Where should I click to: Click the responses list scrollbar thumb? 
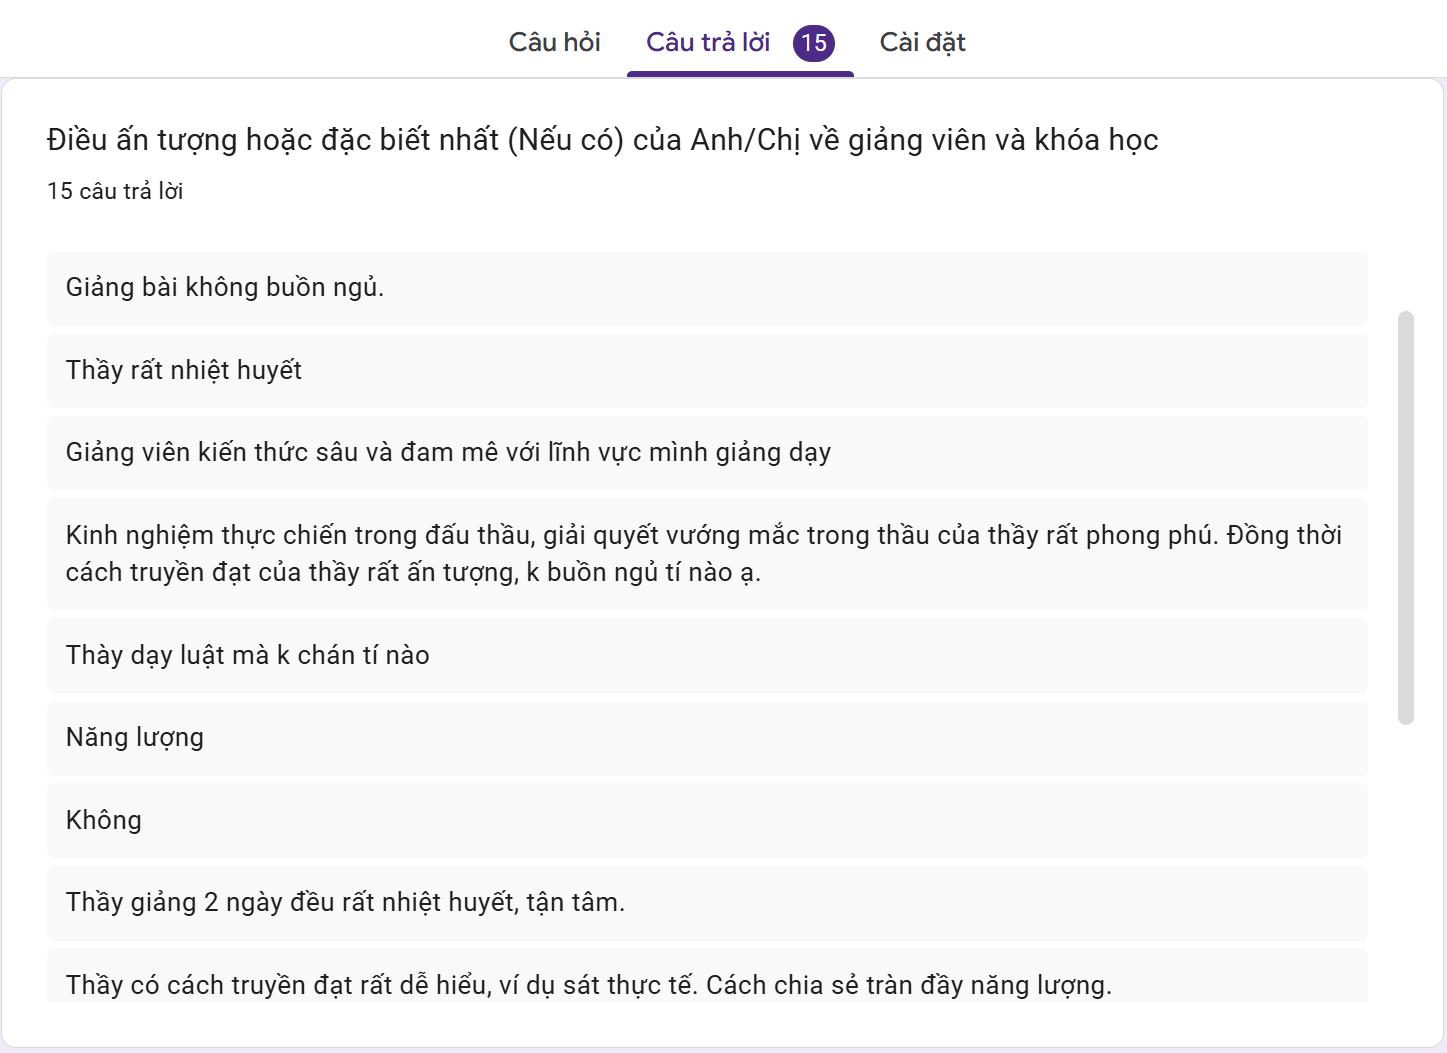(1405, 517)
